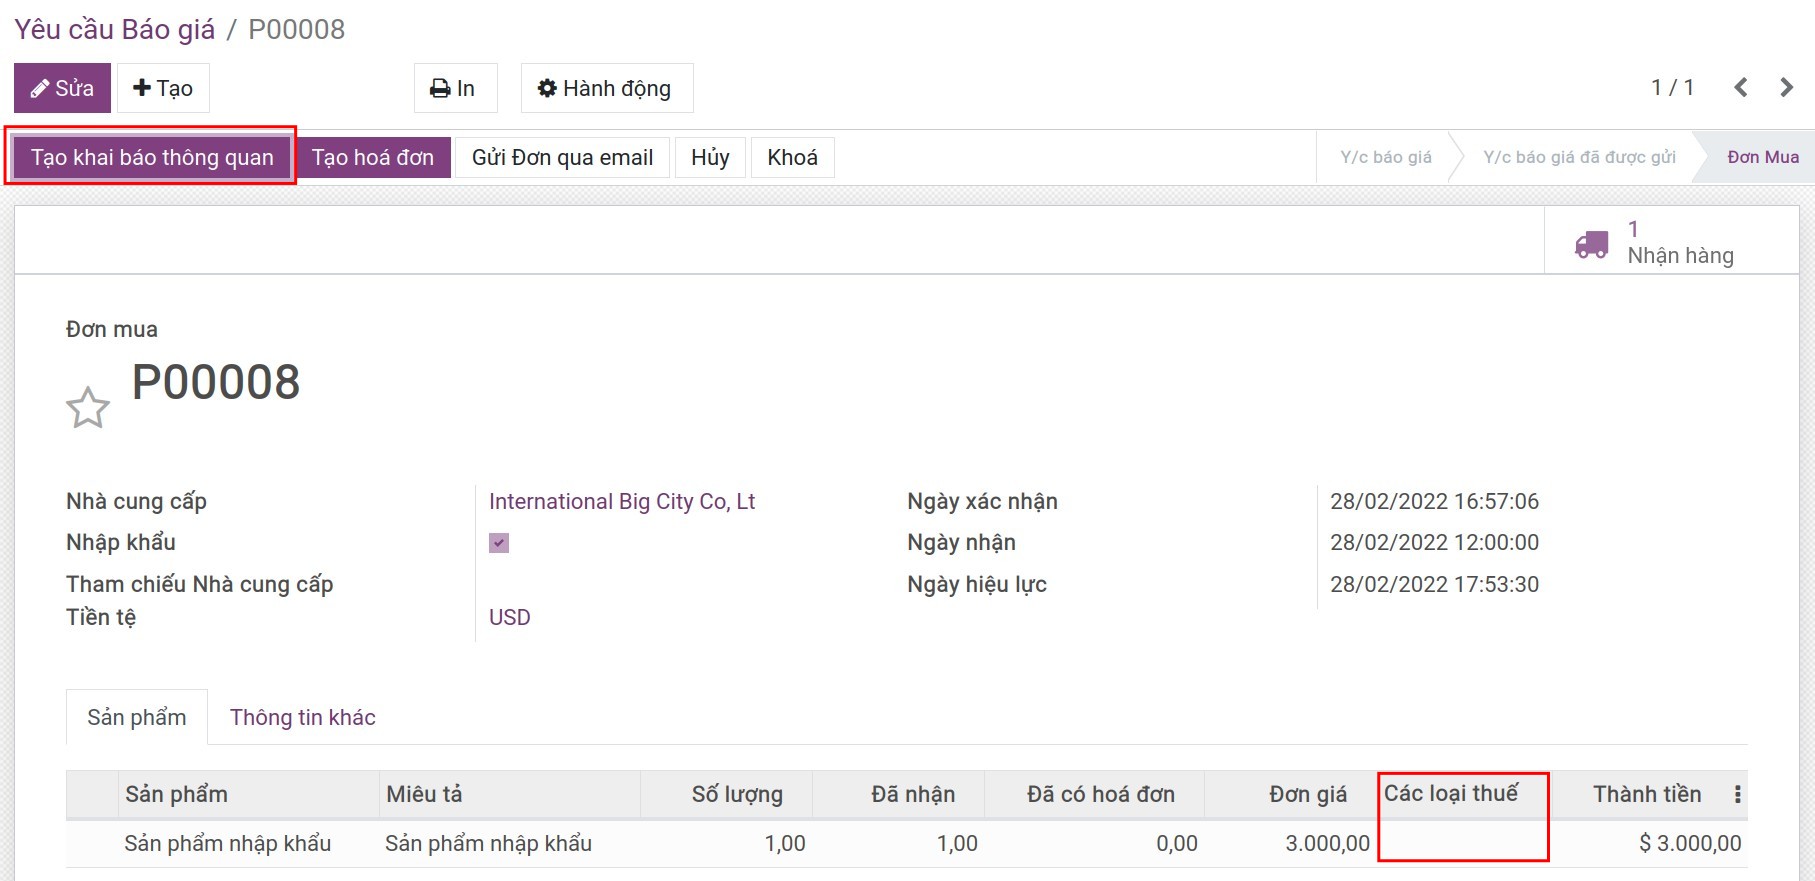Select the Sản phẩm tab
This screenshot has width=1815, height=881.
137,717
